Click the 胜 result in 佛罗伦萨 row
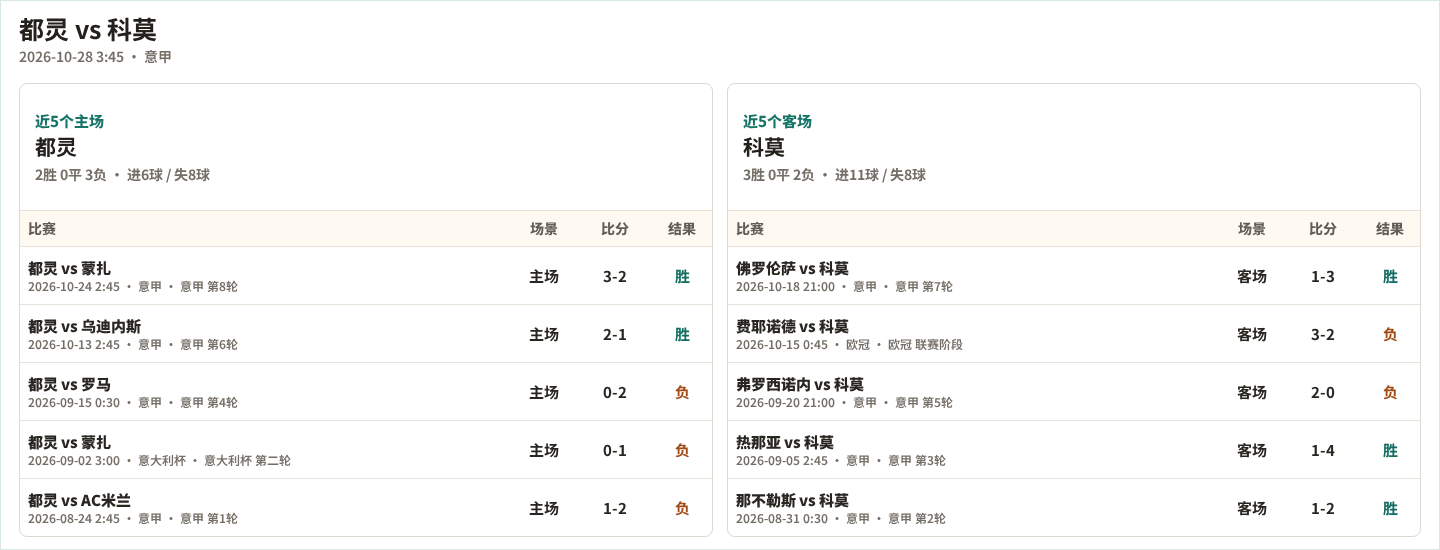The height and width of the screenshot is (550, 1440). [1390, 276]
